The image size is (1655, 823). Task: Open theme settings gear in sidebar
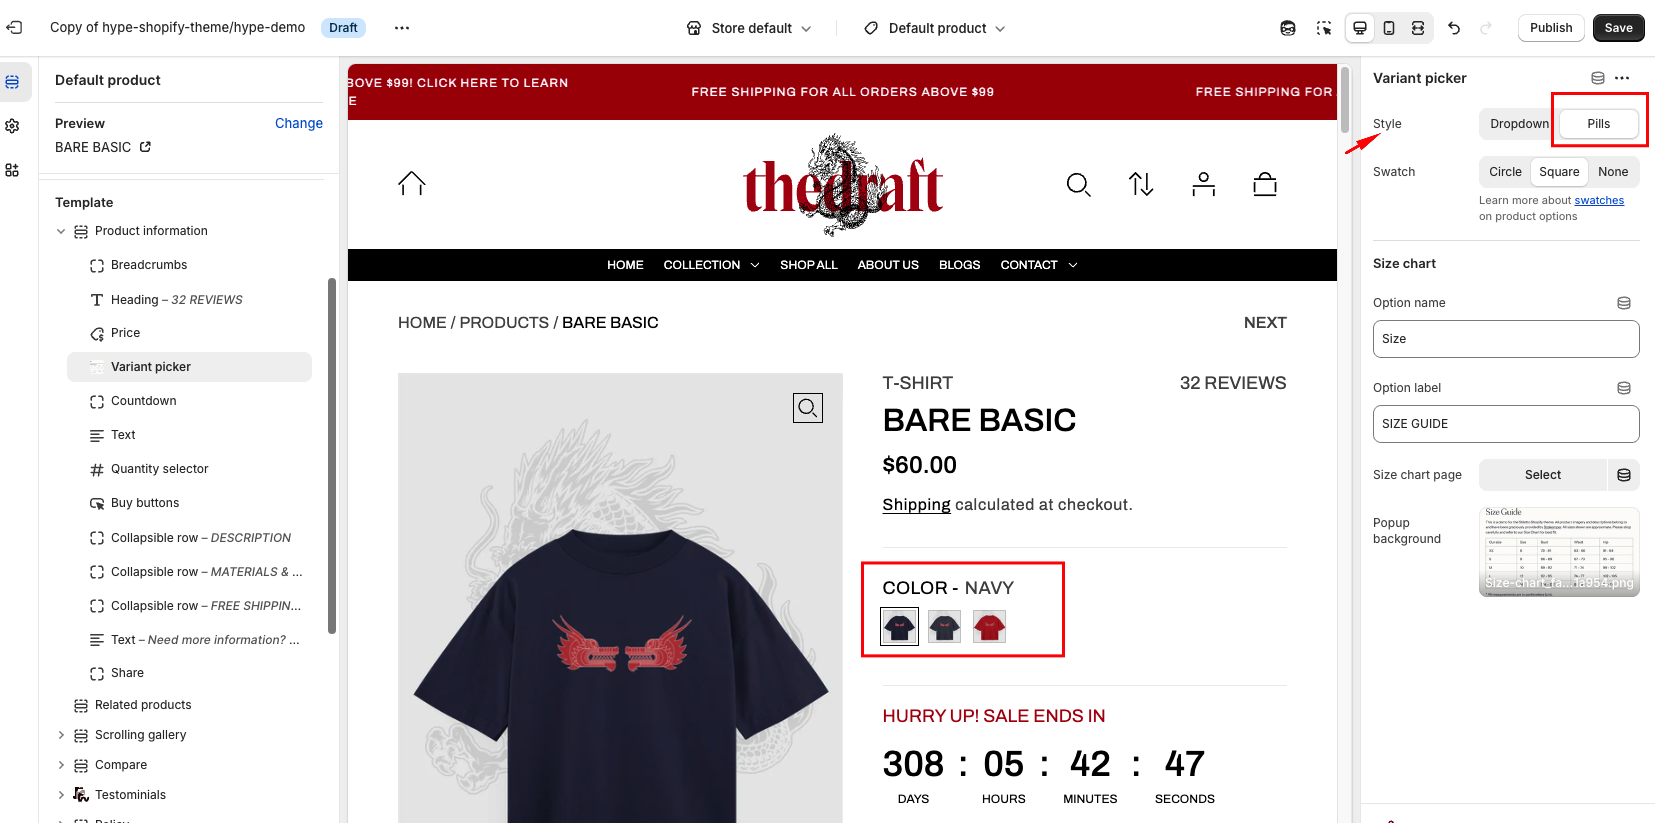coord(12,126)
